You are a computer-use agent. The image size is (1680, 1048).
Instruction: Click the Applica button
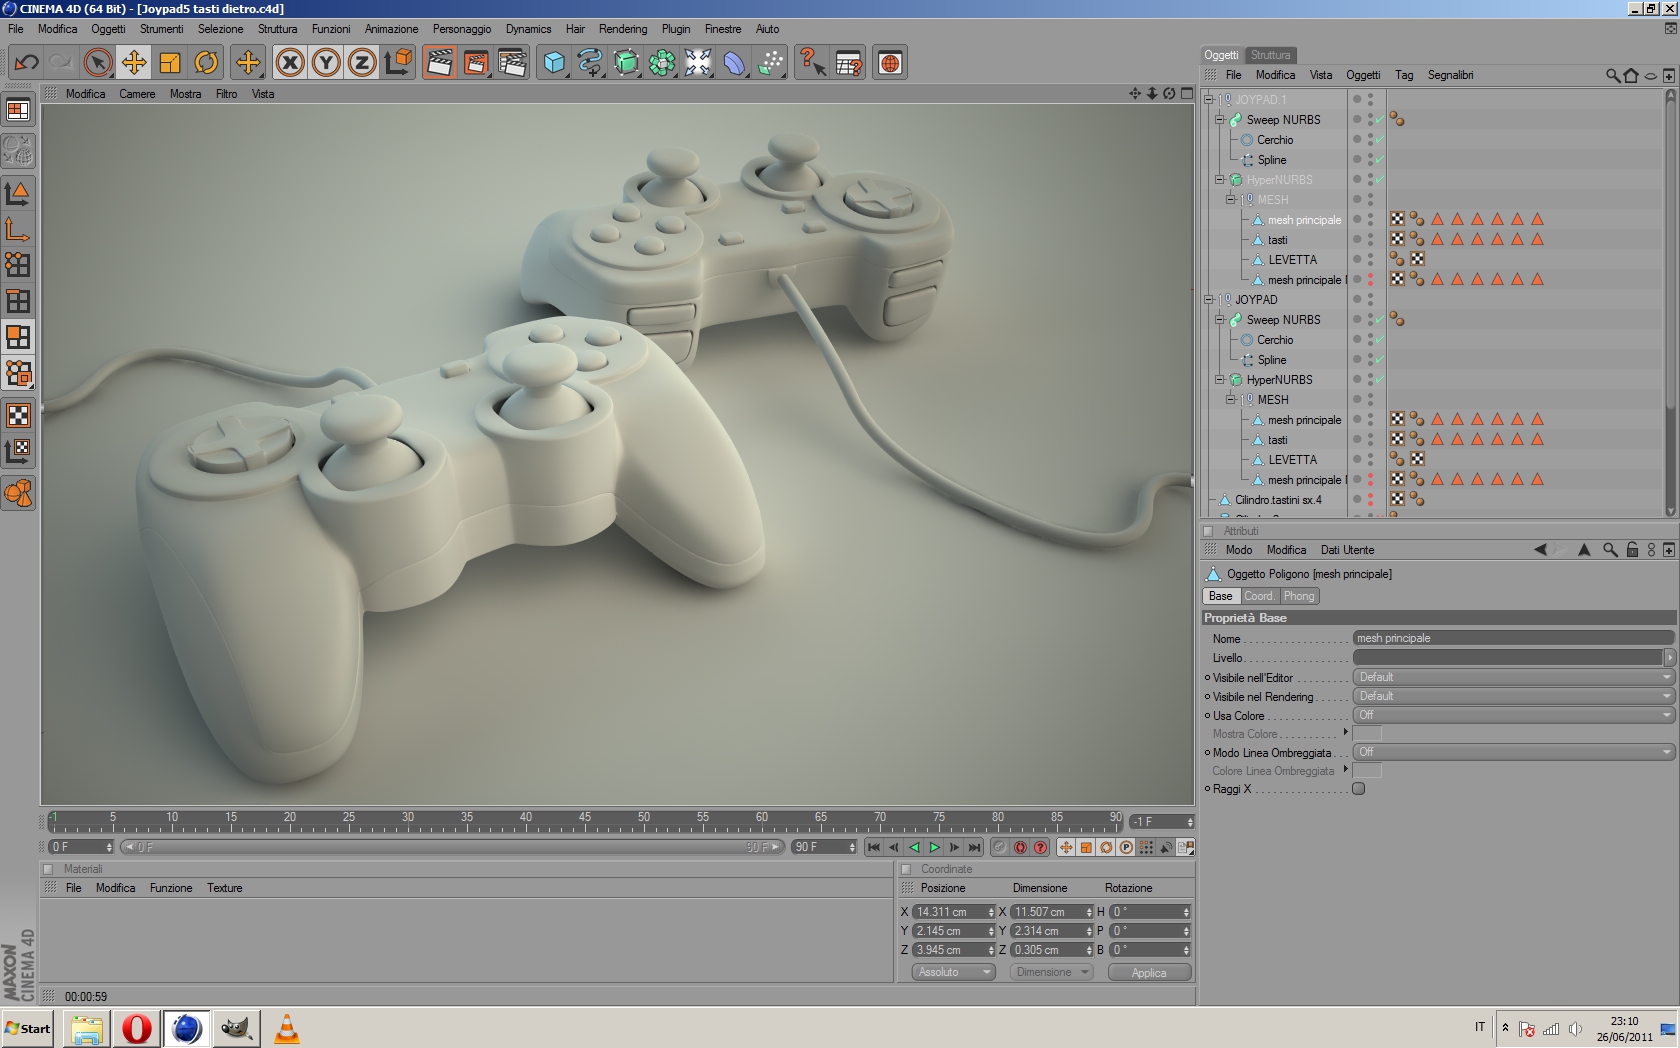(1149, 972)
